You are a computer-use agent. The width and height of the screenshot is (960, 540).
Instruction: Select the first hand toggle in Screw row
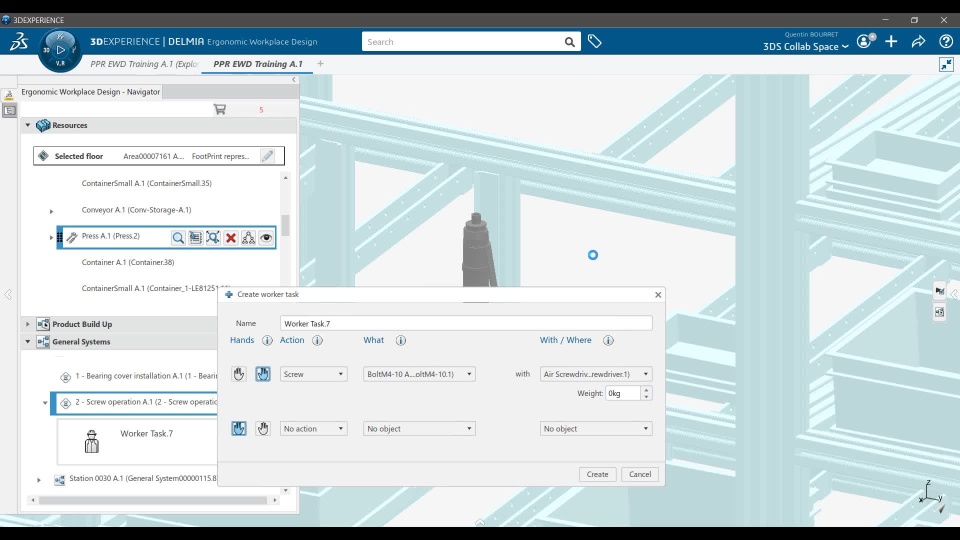pyautogui.click(x=239, y=374)
